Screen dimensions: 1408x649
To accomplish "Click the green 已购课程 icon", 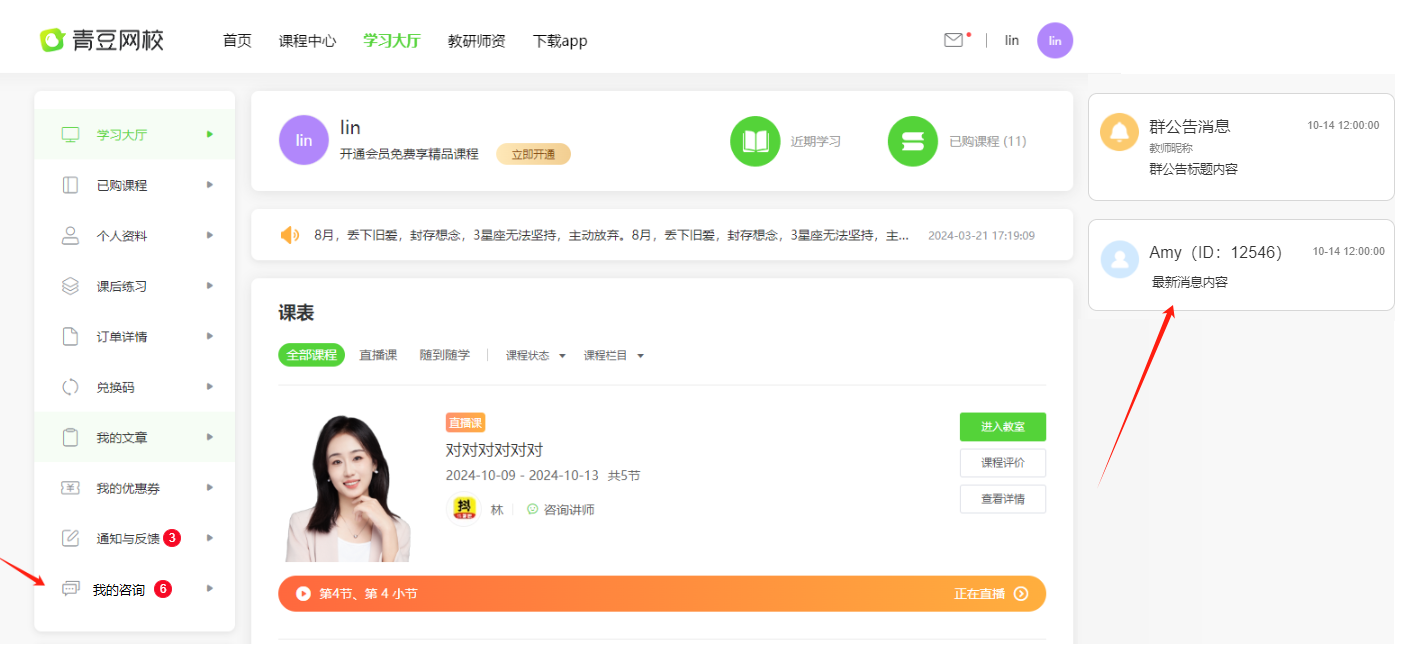I will click(912, 141).
